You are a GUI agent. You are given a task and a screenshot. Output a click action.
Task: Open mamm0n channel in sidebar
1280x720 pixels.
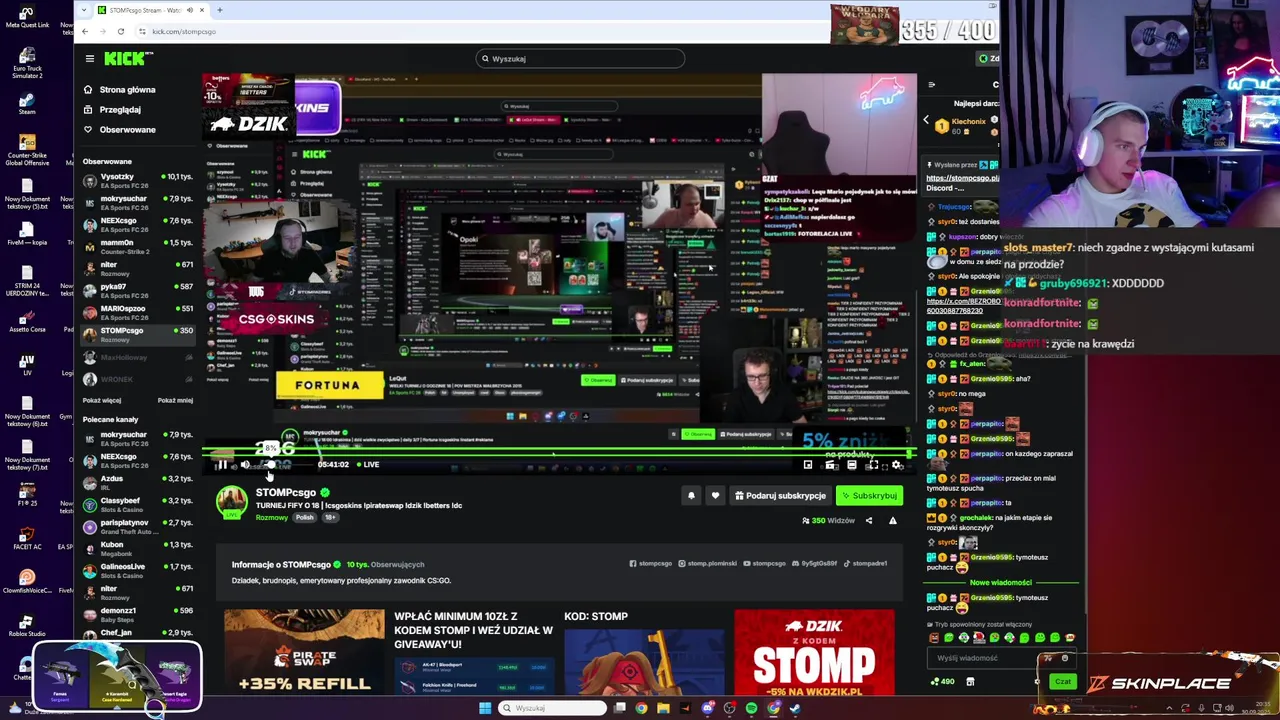(138, 247)
